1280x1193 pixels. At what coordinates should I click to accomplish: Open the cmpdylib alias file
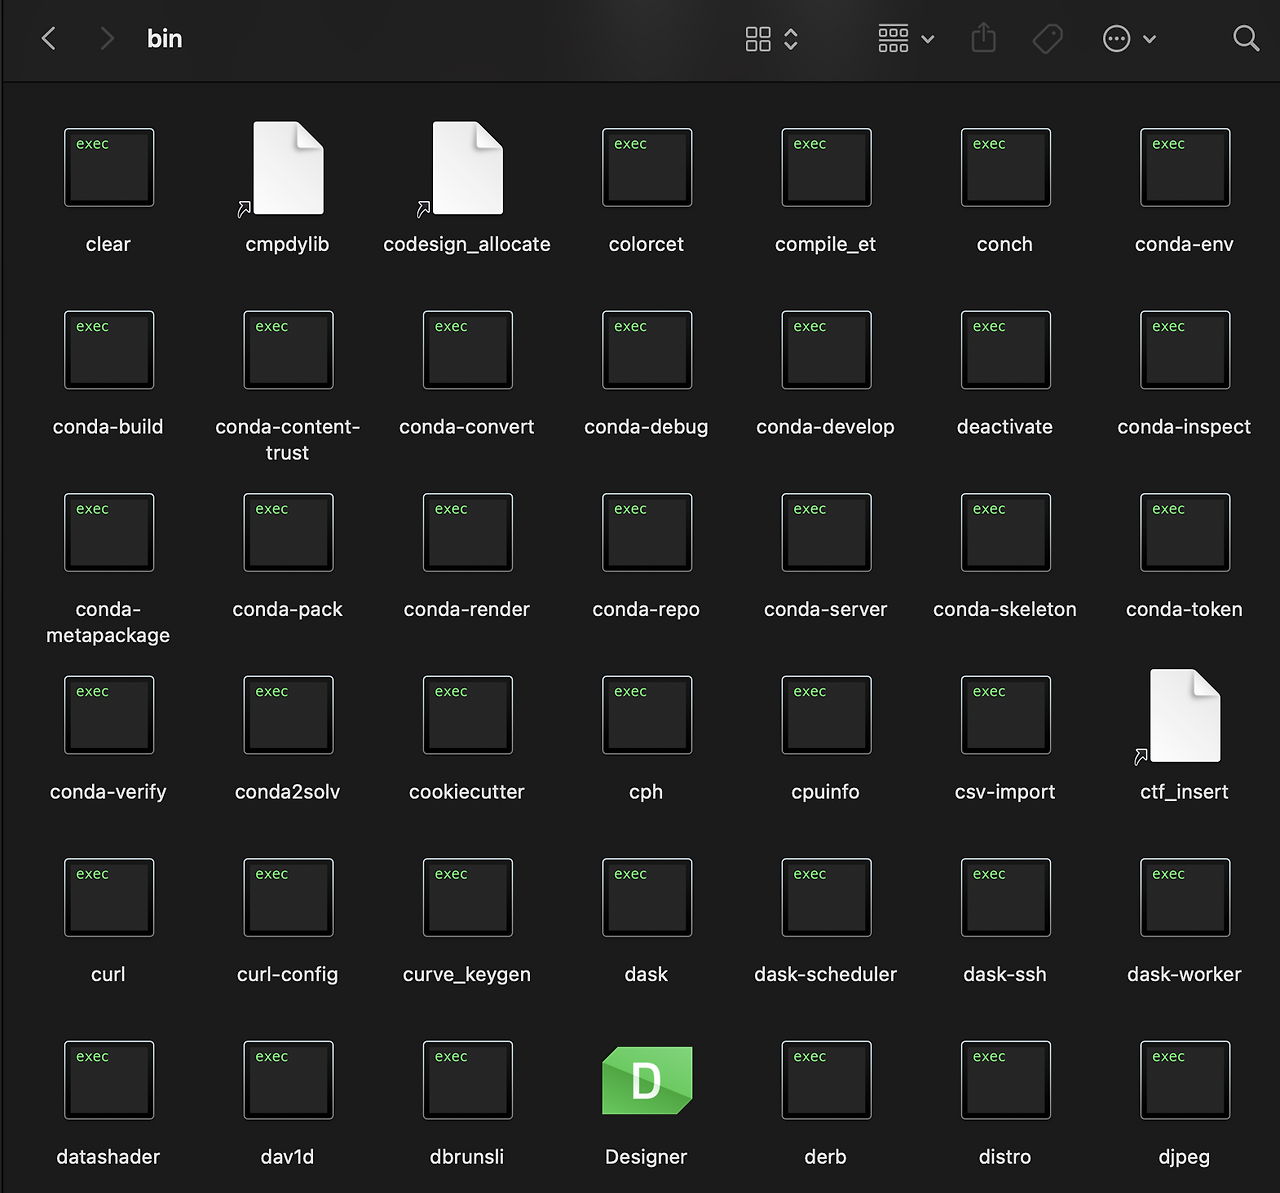click(287, 167)
